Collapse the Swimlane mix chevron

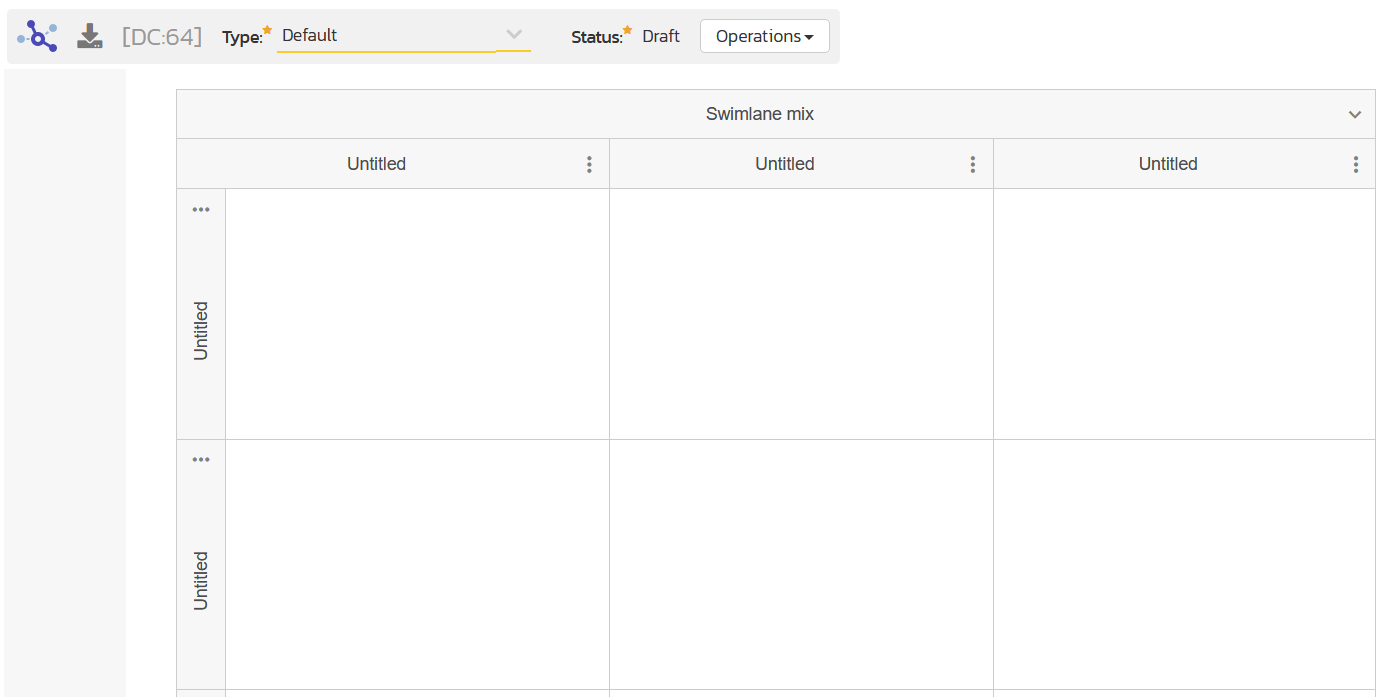tap(1354, 115)
